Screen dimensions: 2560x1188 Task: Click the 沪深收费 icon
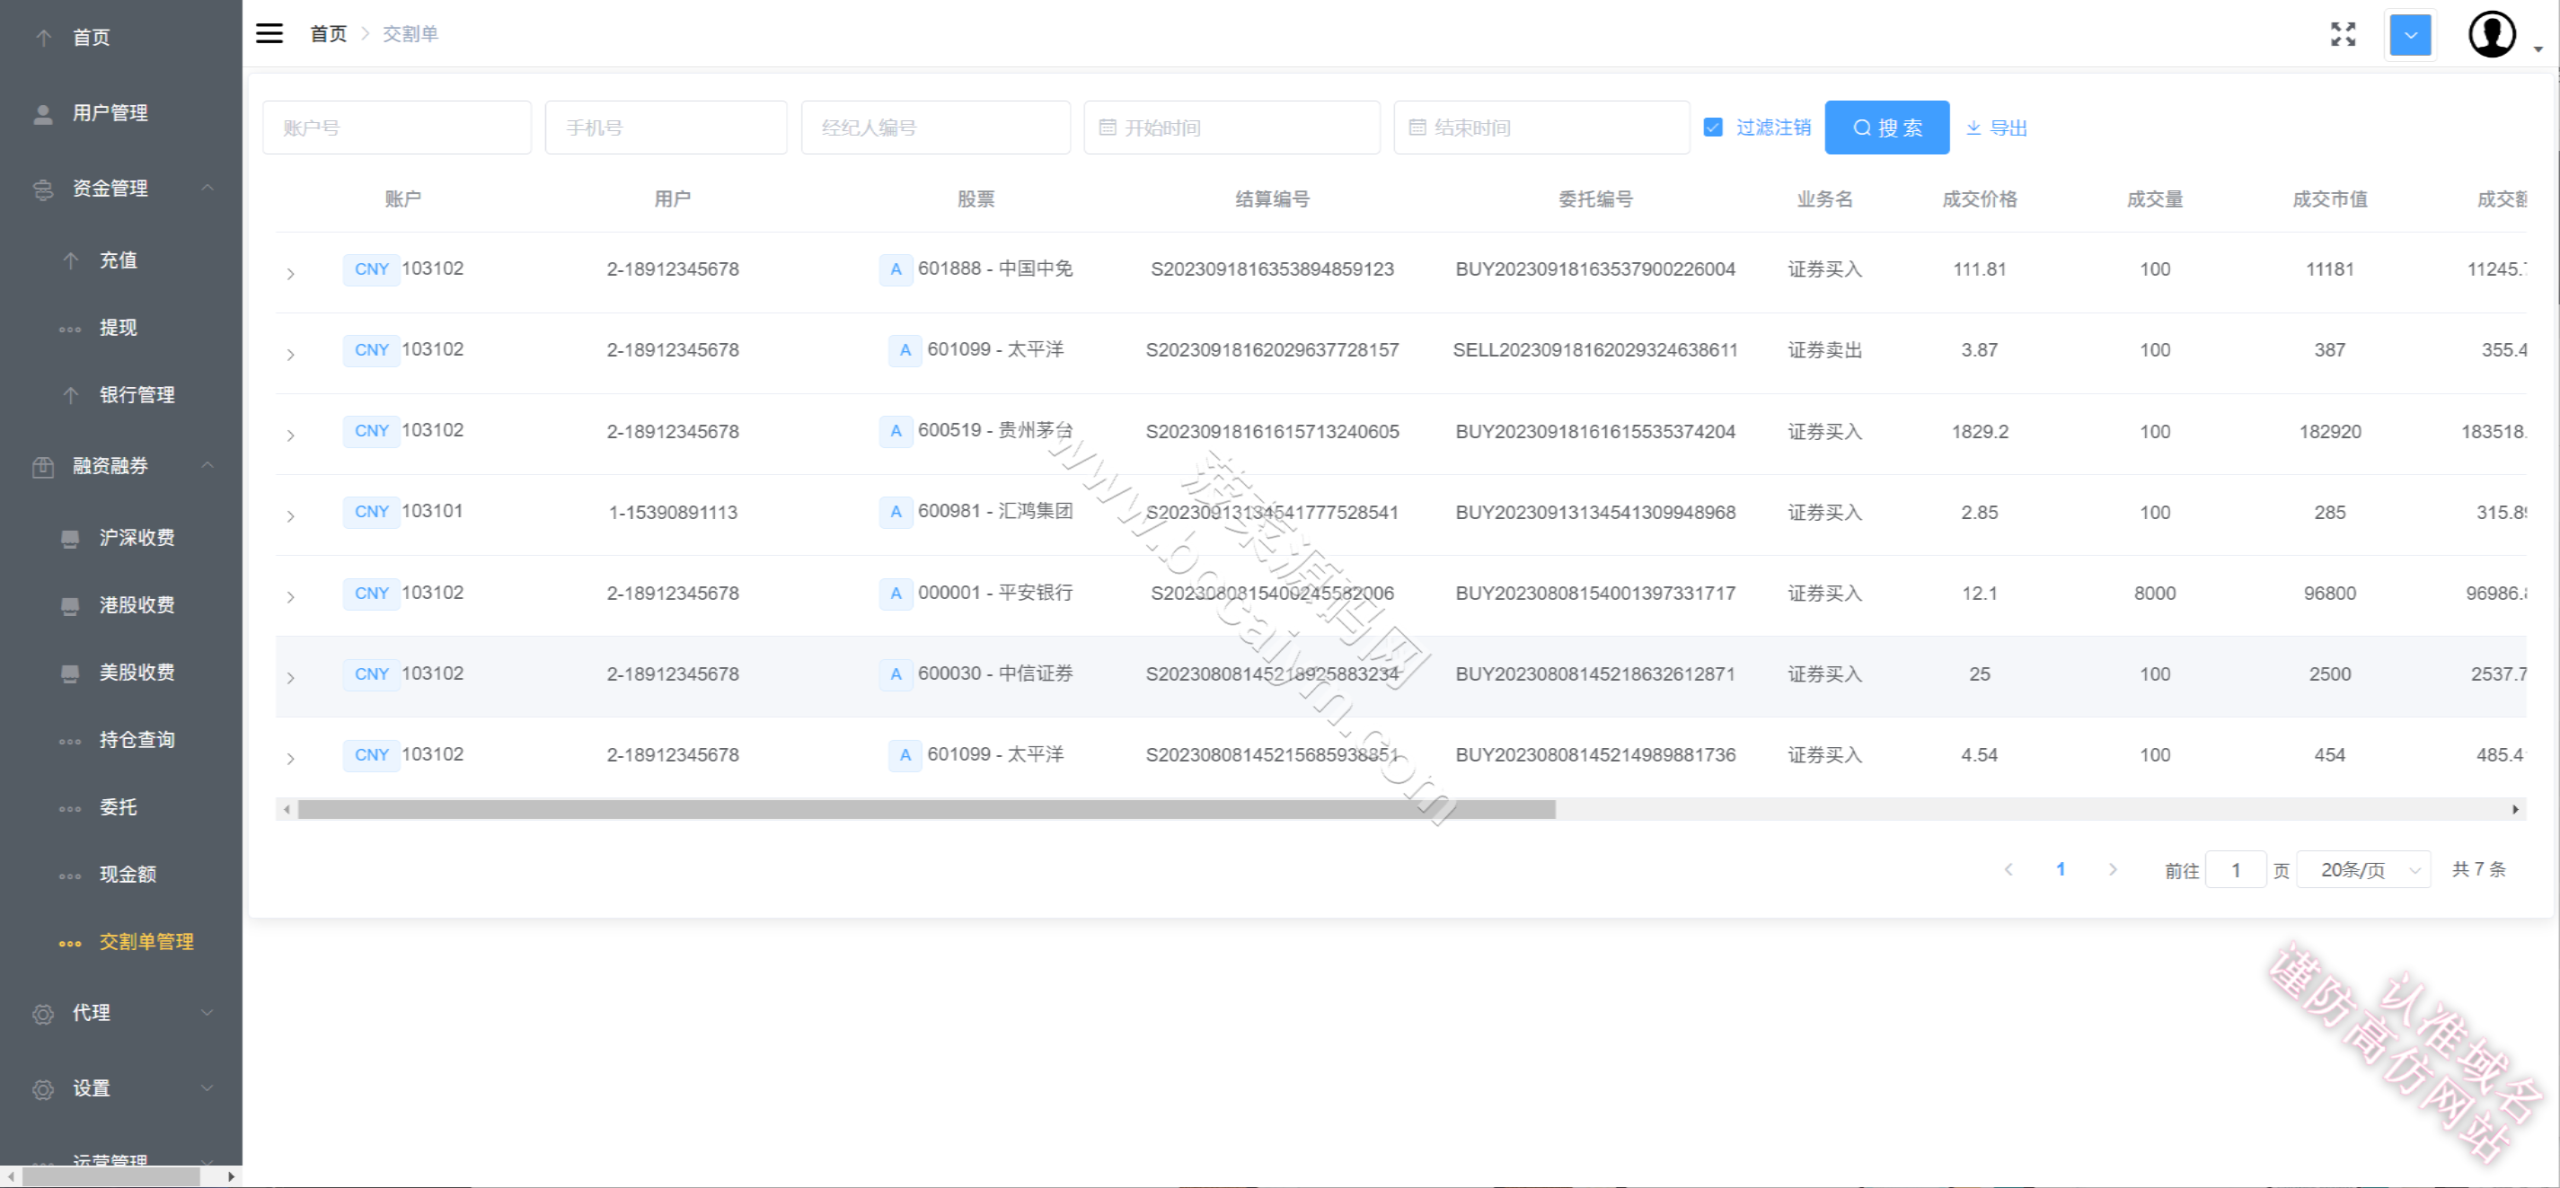tap(70, 539)
